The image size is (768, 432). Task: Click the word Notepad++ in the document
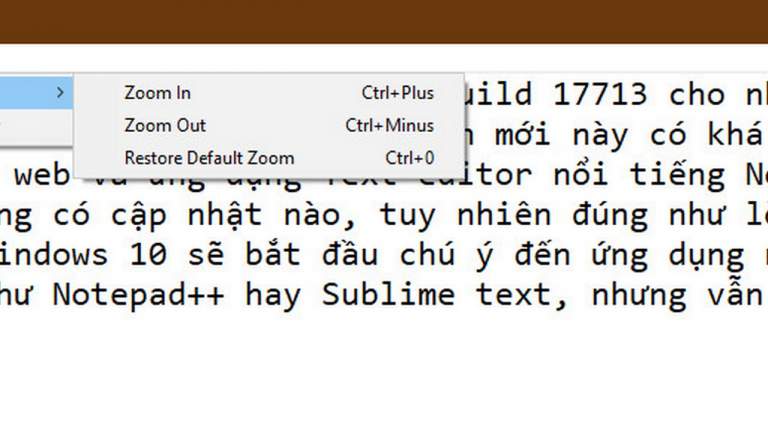[138, 294]
